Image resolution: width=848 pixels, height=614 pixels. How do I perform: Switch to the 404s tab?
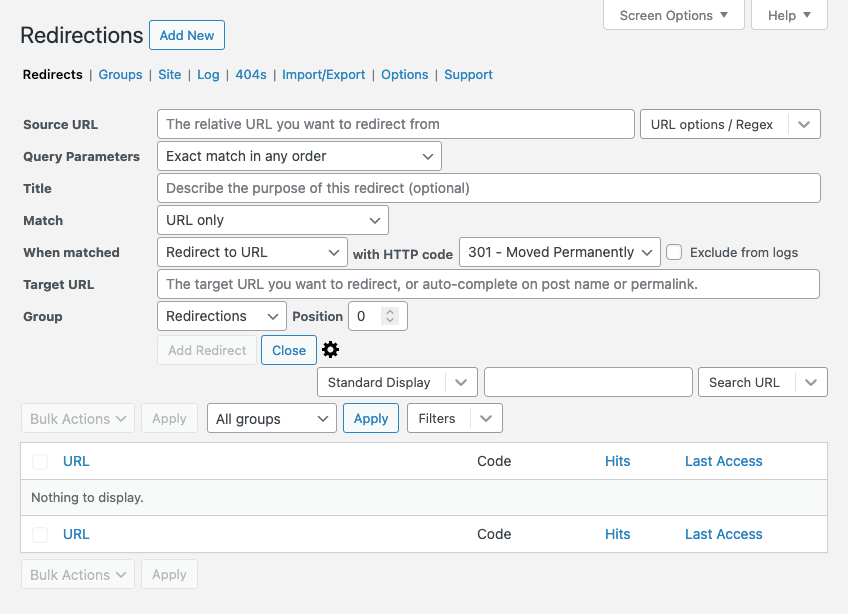point(250,74)
